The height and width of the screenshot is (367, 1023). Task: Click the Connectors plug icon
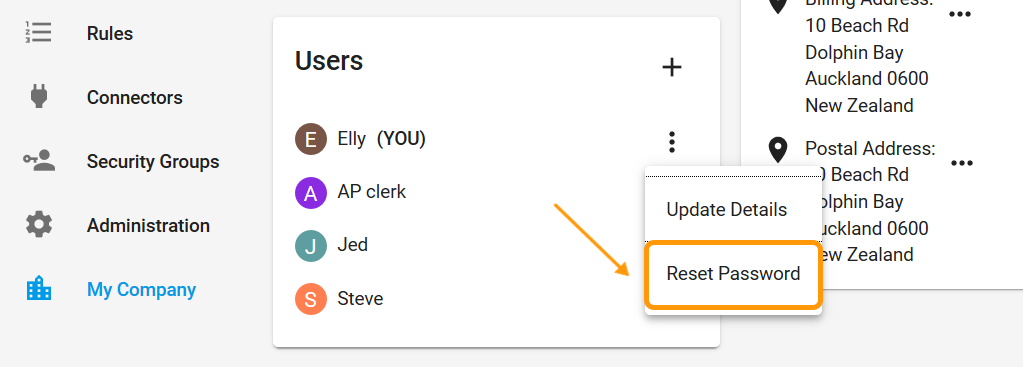pos(38,96)
